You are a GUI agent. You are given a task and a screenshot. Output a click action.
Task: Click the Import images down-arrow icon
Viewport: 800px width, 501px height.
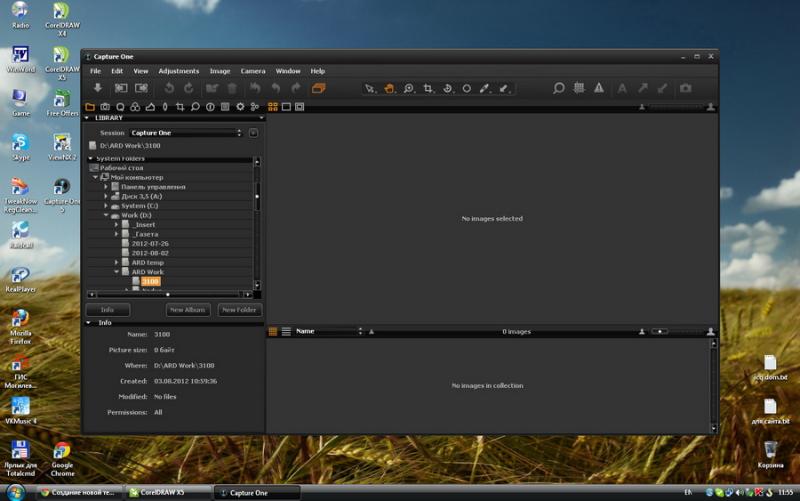(x=97, y=88)
